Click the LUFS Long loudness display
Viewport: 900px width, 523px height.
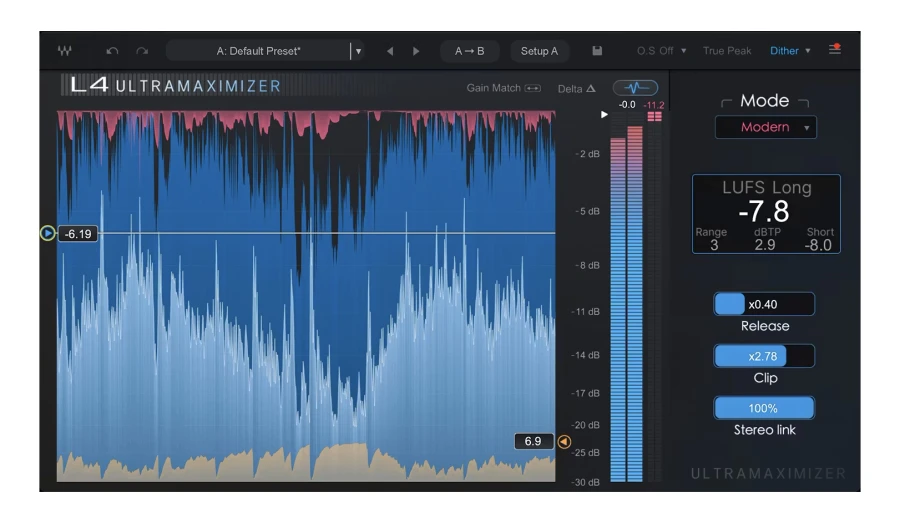pyautogui.click(x=766, y=214)
